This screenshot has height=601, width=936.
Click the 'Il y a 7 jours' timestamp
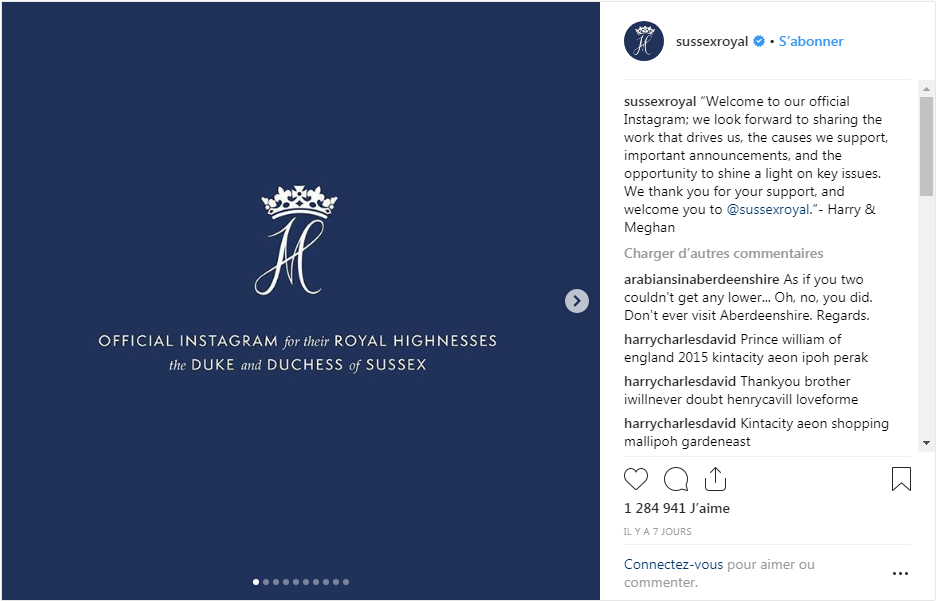(x=658, y=531)
